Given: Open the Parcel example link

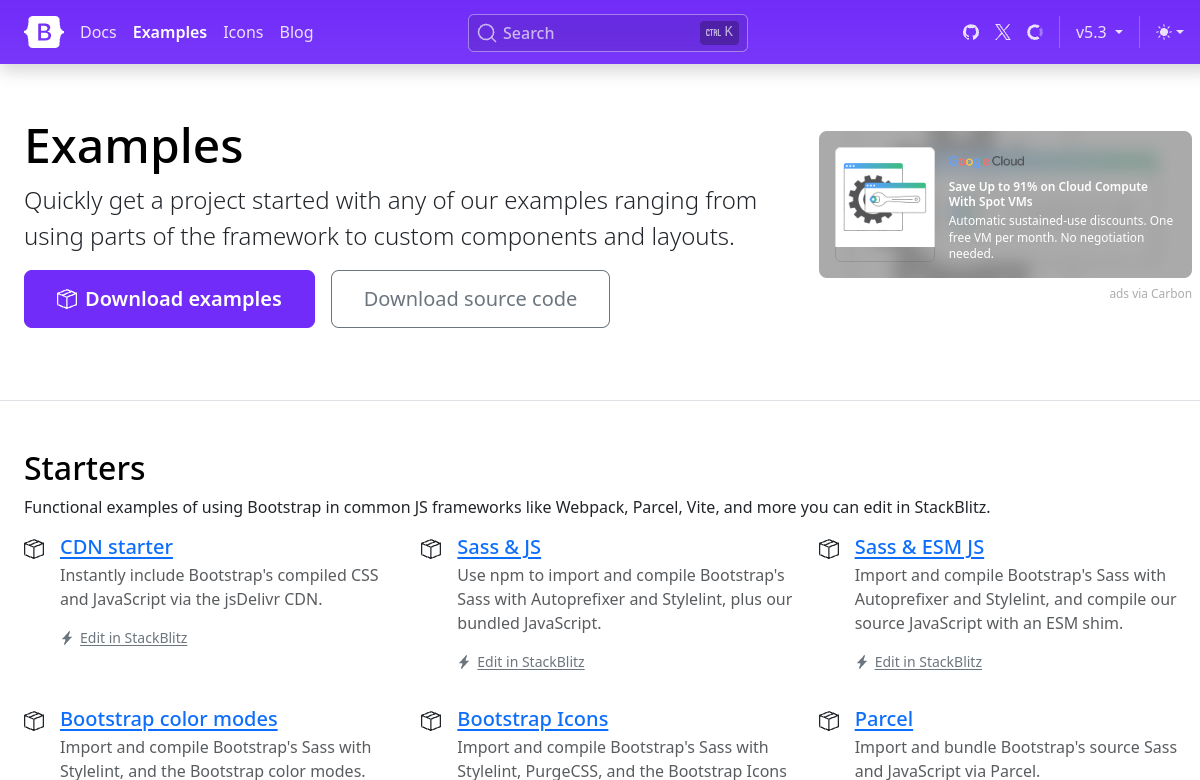Looking at the screenshot, I should point(884,719).
